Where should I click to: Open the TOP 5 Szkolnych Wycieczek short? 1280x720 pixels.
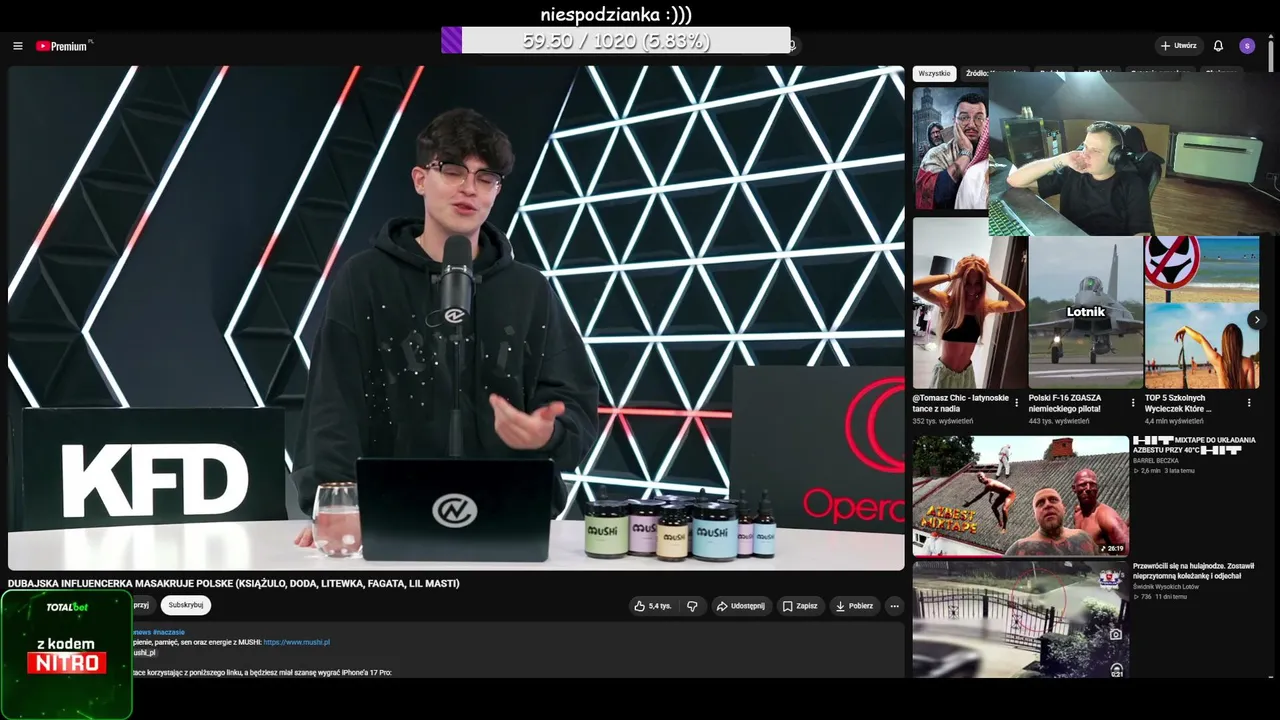1201,313
